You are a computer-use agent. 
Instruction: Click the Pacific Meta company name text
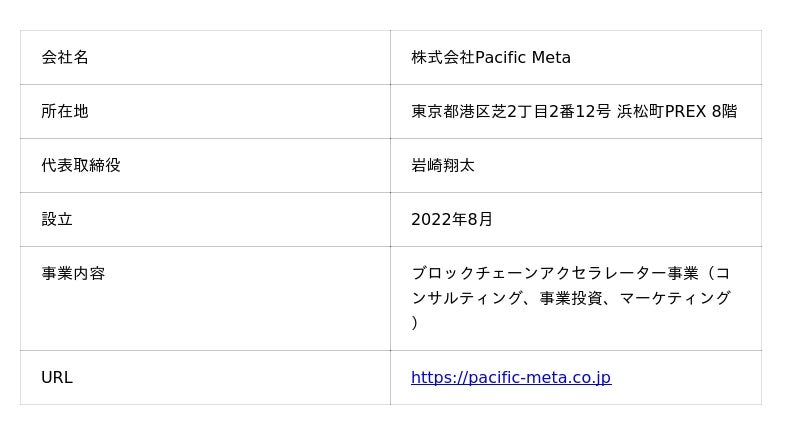tap(522, 57)
